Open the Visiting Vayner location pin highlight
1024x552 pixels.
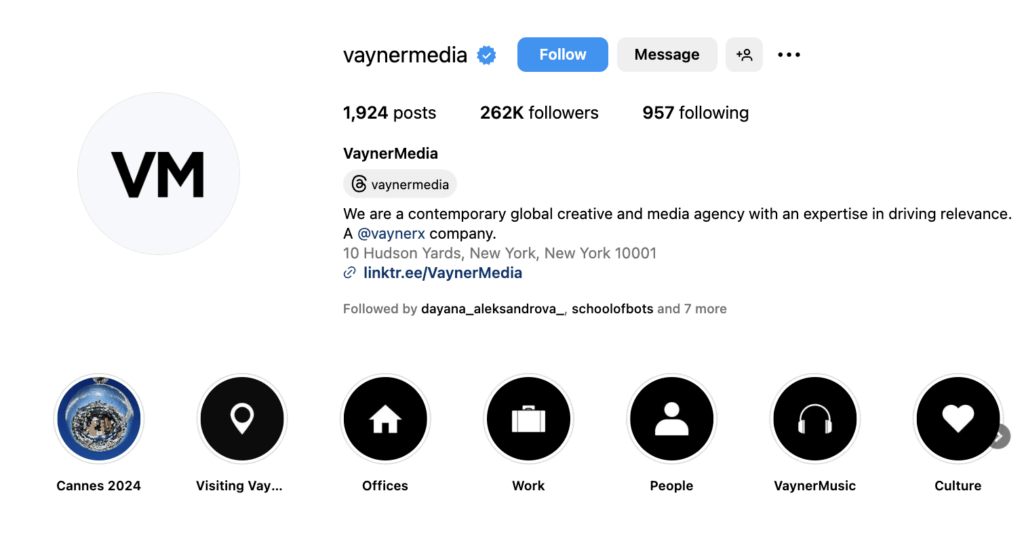coord(242,419)
